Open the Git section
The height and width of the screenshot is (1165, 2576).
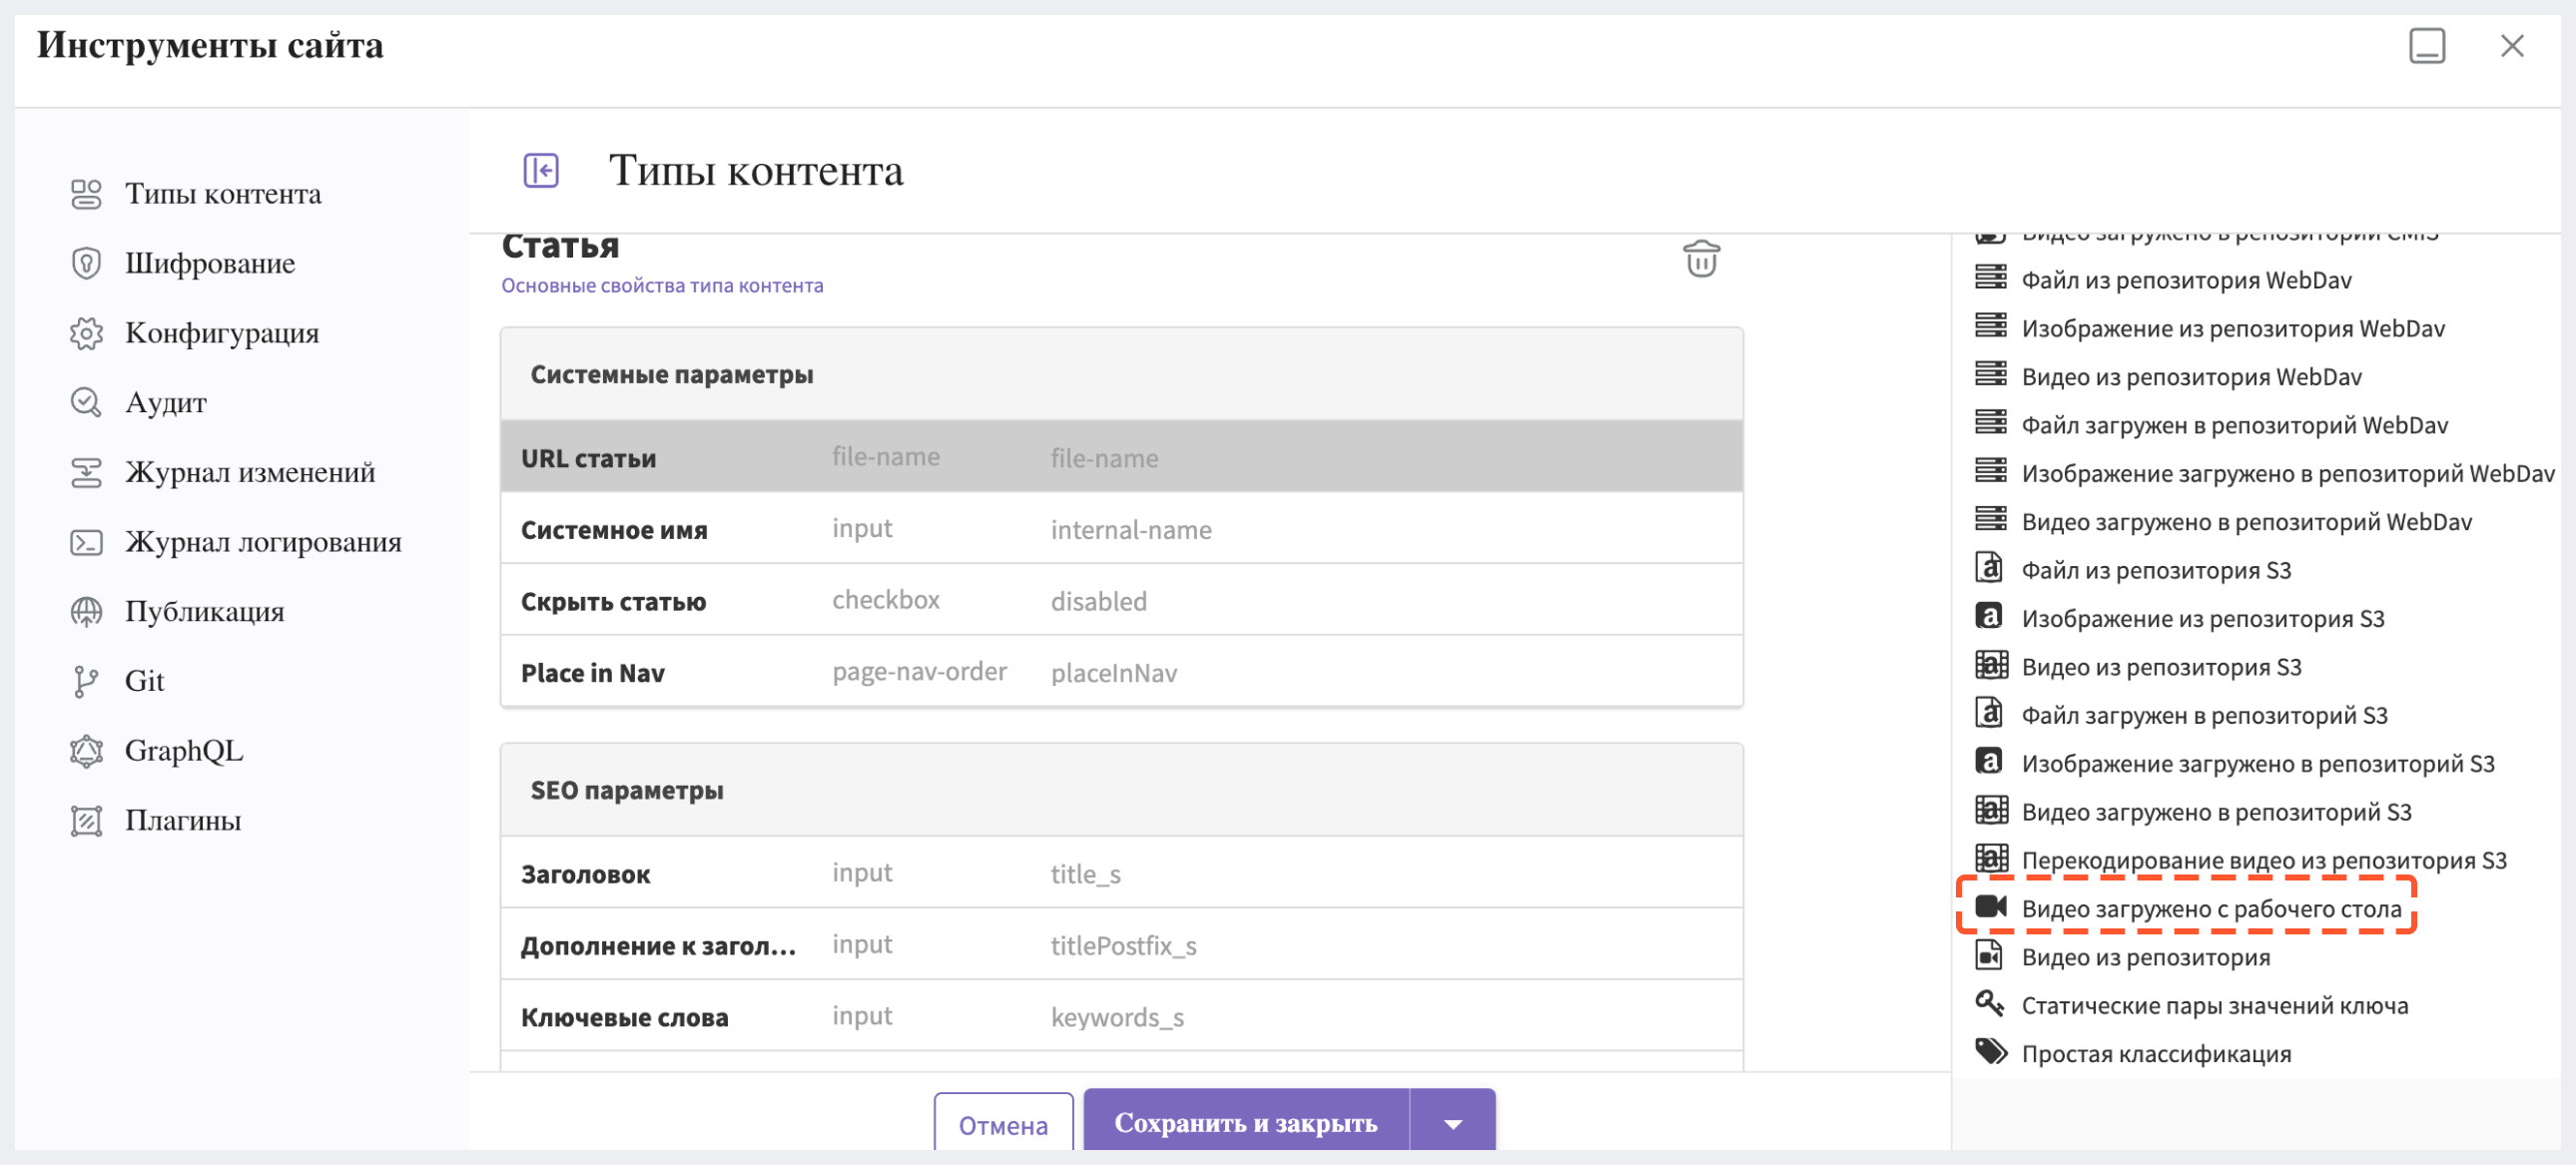pos(145,681)
